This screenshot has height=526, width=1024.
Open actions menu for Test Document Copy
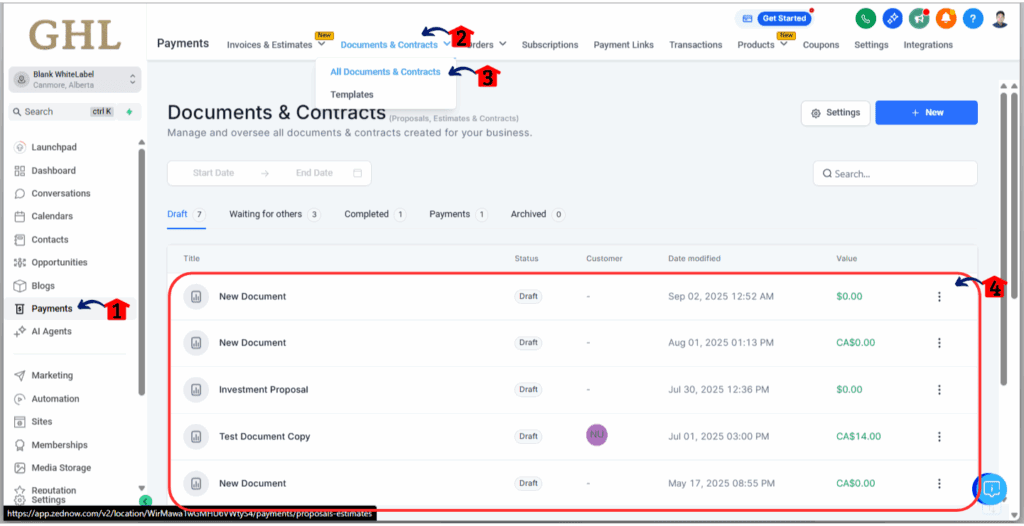pyautogui.click(x=939, y=436)
